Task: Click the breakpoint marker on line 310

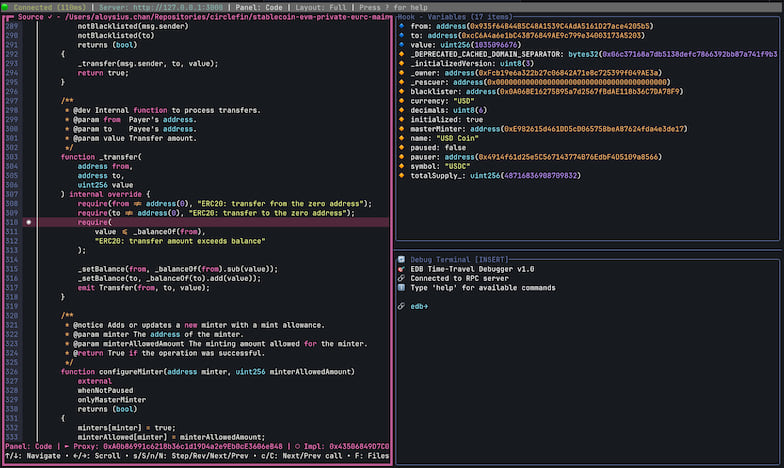Action: tap(29, 222)
